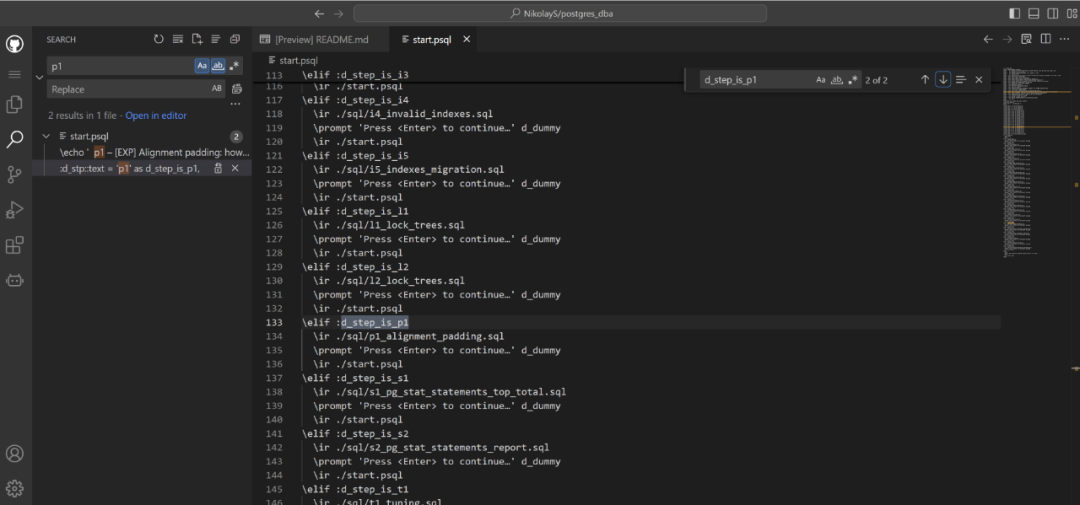Screen dimensions: 1080x505
Task: Click the Replace All icon
Action: (x=236, y=89)
